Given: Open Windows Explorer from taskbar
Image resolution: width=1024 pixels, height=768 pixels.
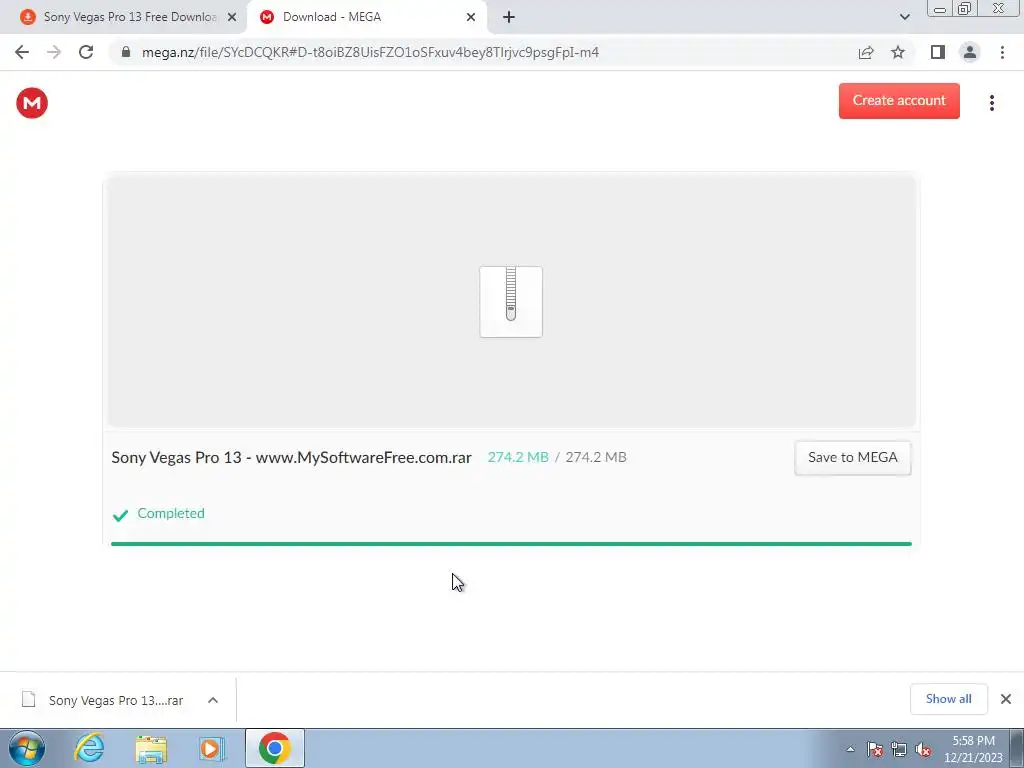Looking at the screenshot, I should pyautogui.click(x=151, y=748).
